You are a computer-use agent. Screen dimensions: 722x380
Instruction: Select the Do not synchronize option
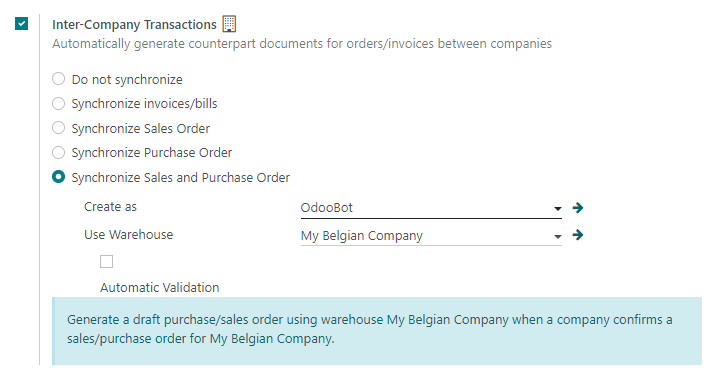(x=58, y=79)
